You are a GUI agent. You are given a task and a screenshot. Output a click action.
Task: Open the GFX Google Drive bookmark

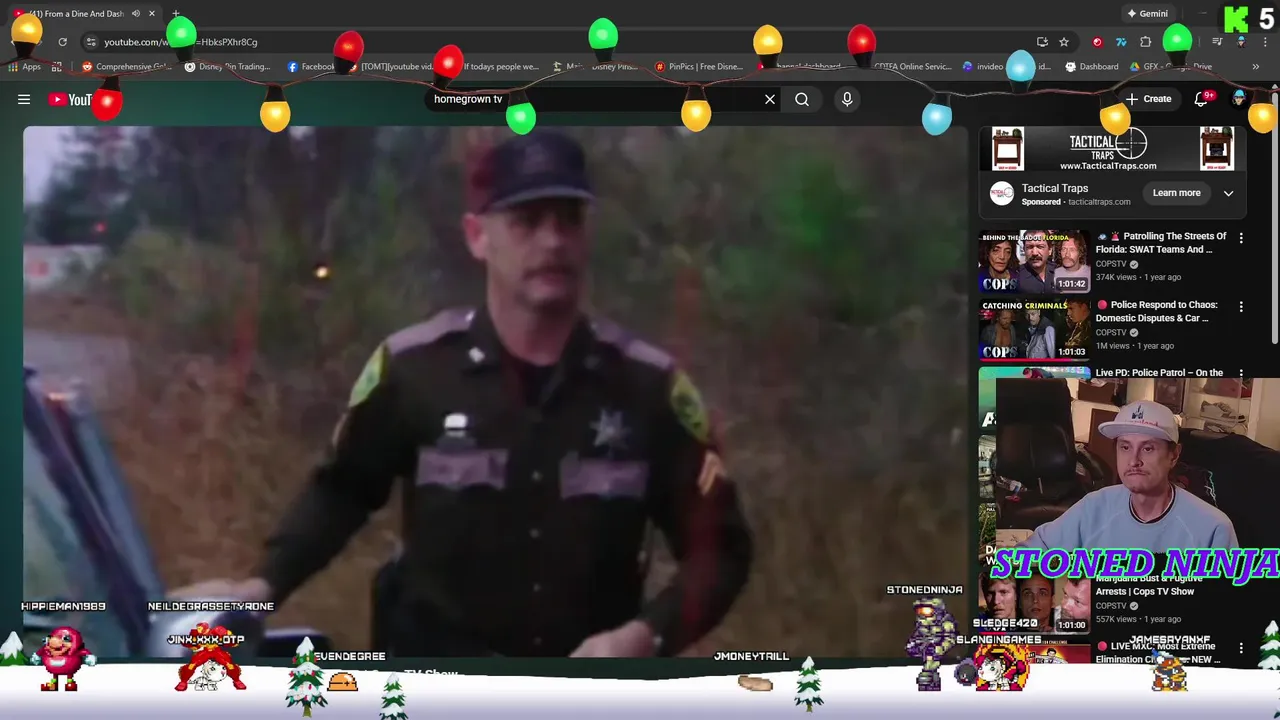point(1171,67)
